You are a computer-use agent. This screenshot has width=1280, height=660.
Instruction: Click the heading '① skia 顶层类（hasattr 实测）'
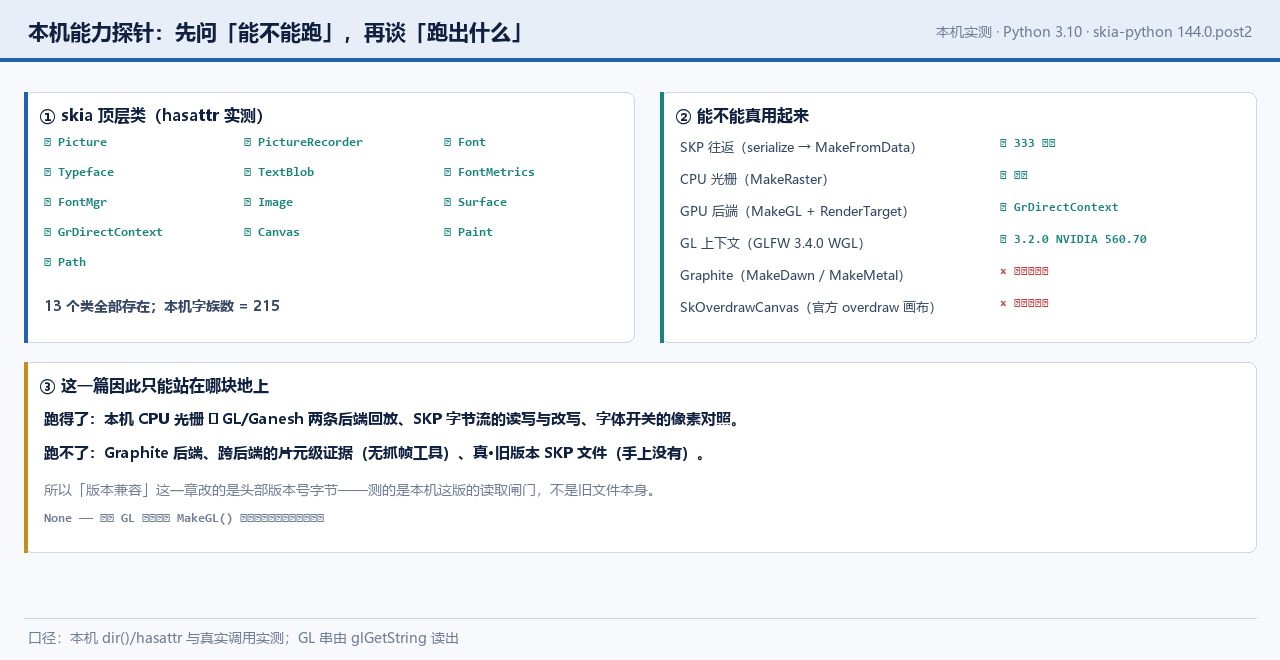[x=152, y=116]
